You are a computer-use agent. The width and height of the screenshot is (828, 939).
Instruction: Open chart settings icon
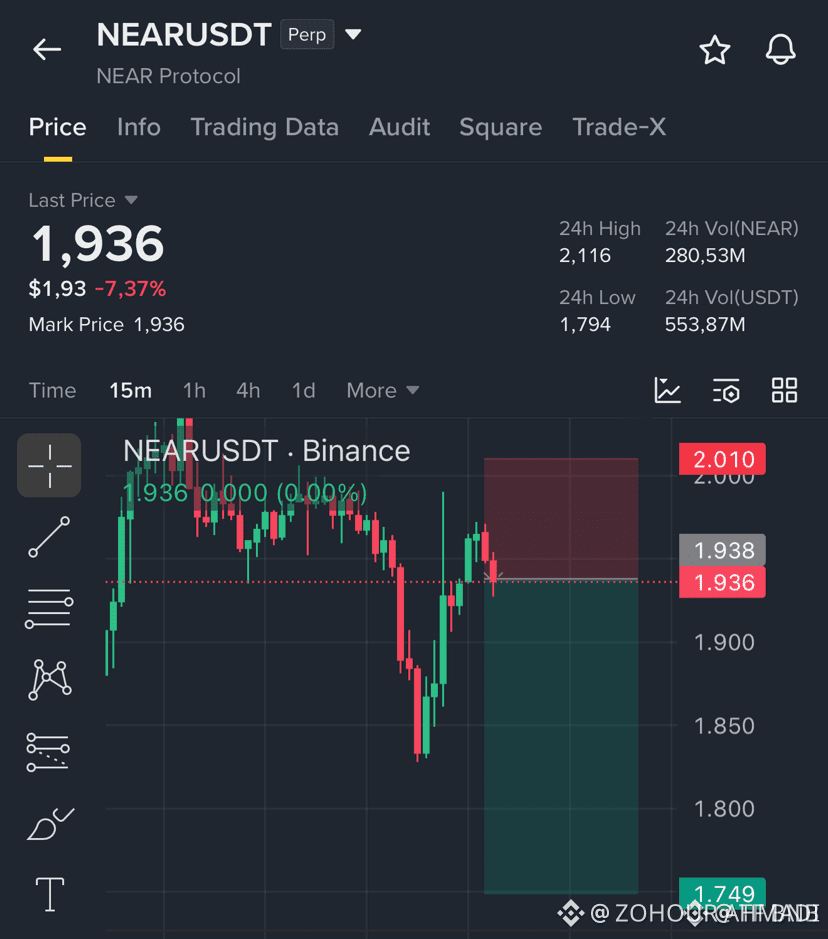[x=726, y=390]
